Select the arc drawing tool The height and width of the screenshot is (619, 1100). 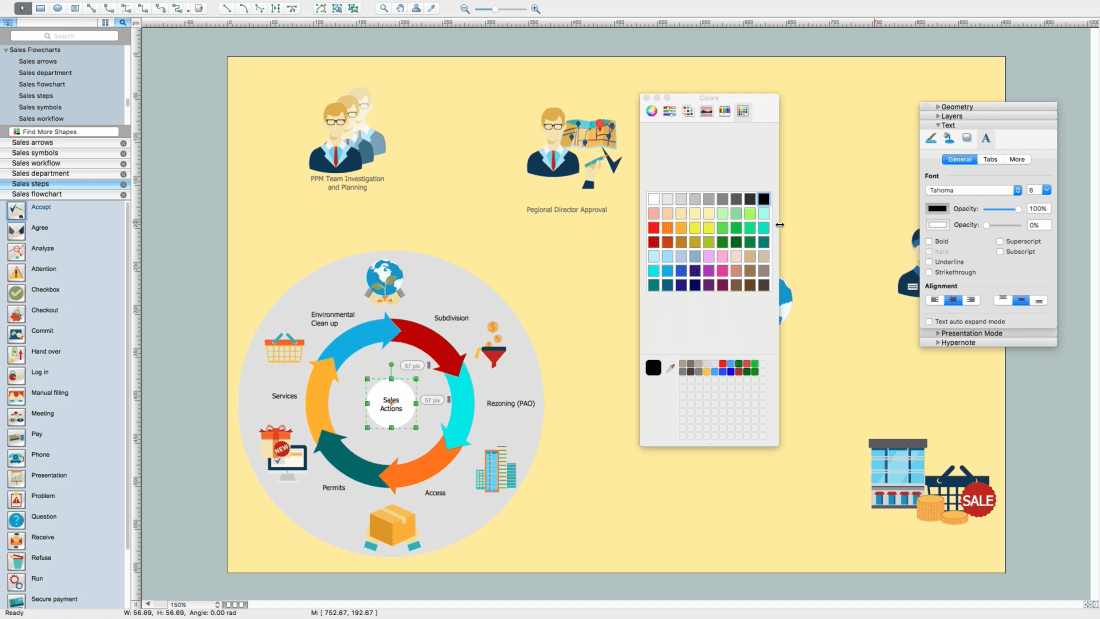click(x=243, y=8)
